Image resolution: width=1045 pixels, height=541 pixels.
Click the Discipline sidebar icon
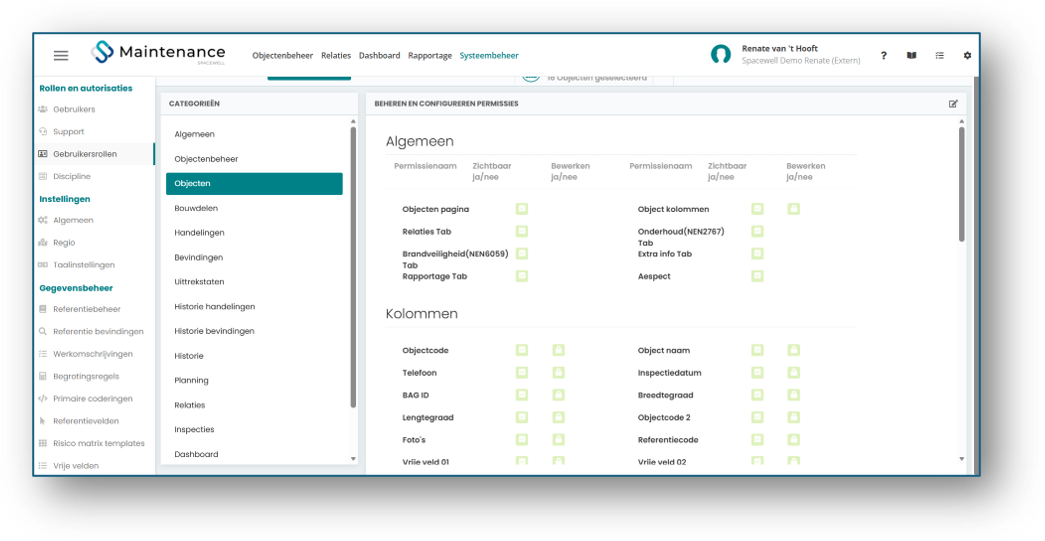click(43, 177)
